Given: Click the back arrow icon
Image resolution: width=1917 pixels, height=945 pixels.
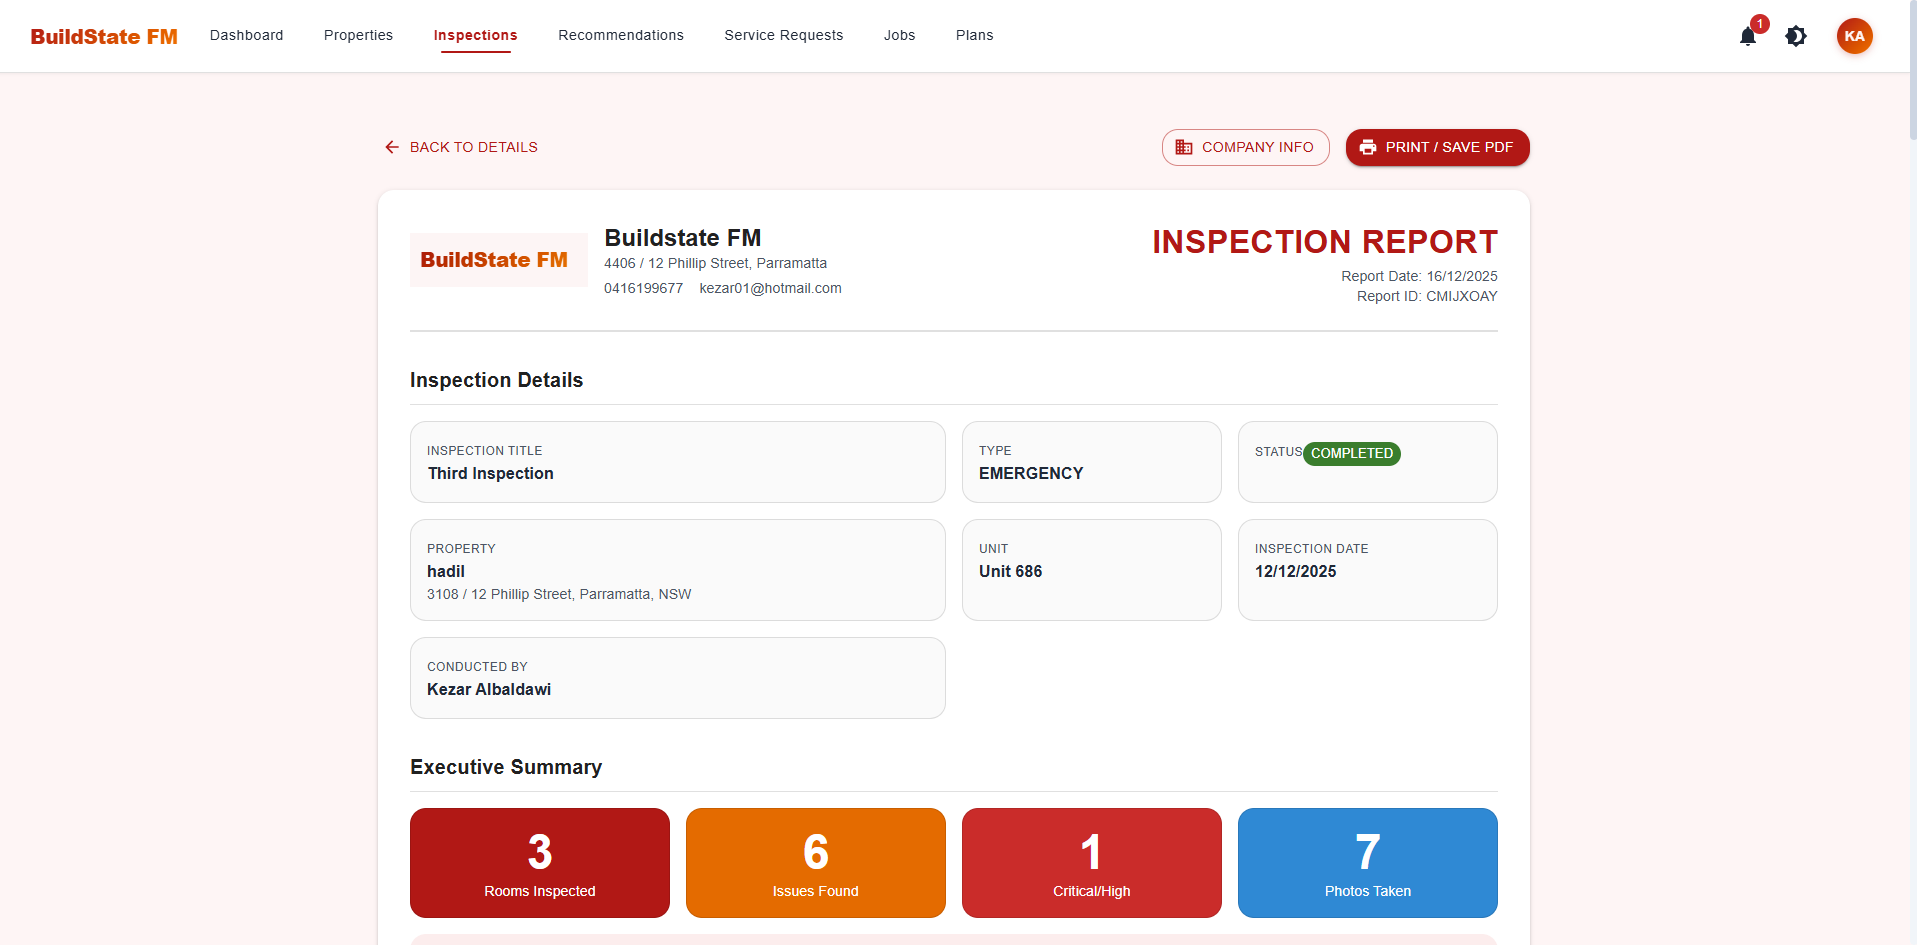Looking at the screenshot, I should click(392, 147).
